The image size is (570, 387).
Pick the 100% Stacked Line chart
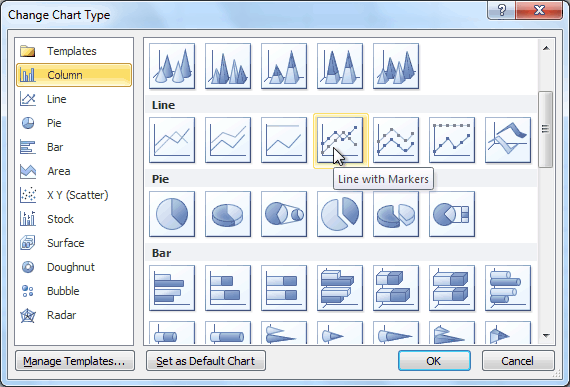click(284, 140)
